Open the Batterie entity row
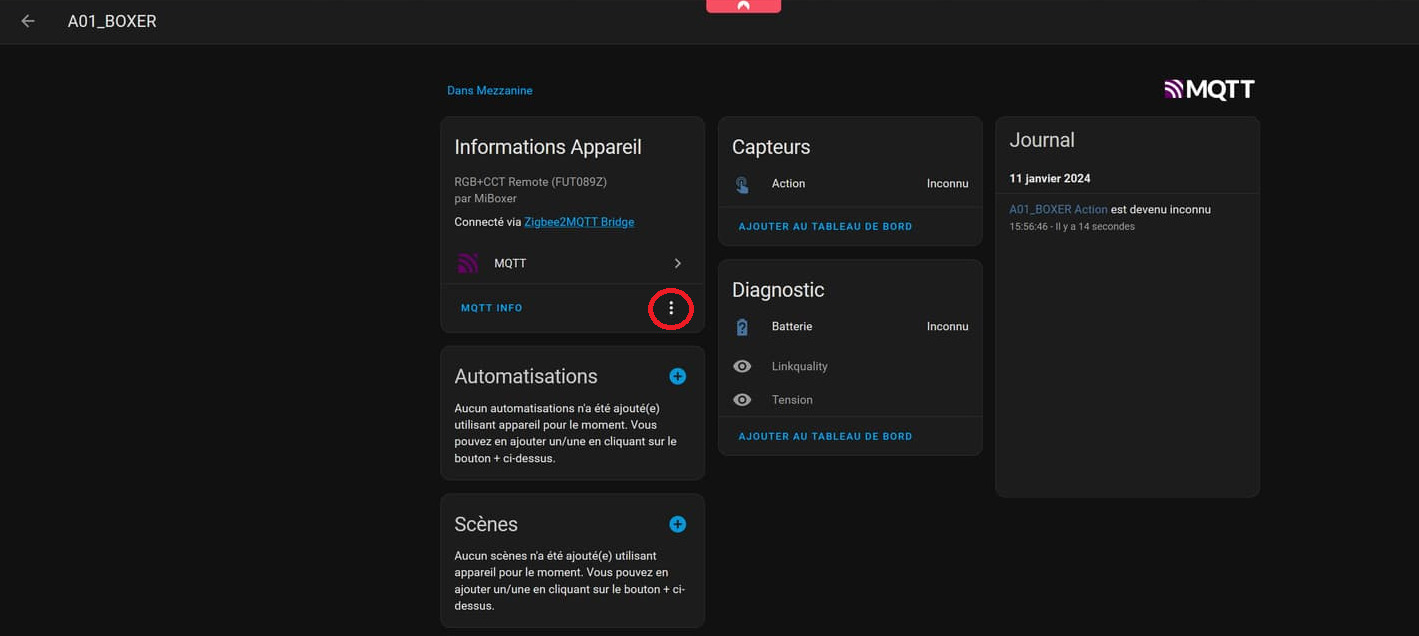 click(850, 327)
